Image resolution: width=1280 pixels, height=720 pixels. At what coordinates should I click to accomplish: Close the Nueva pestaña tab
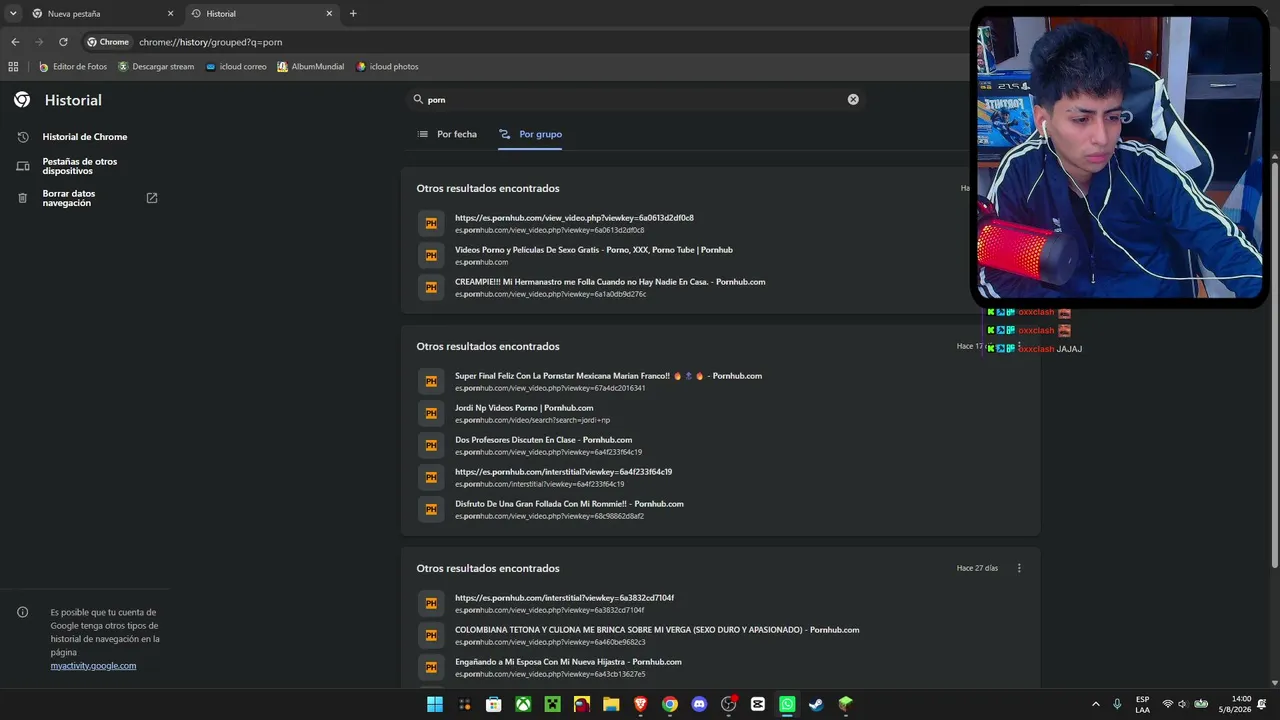pyautogui.click(x=170, y=13)
